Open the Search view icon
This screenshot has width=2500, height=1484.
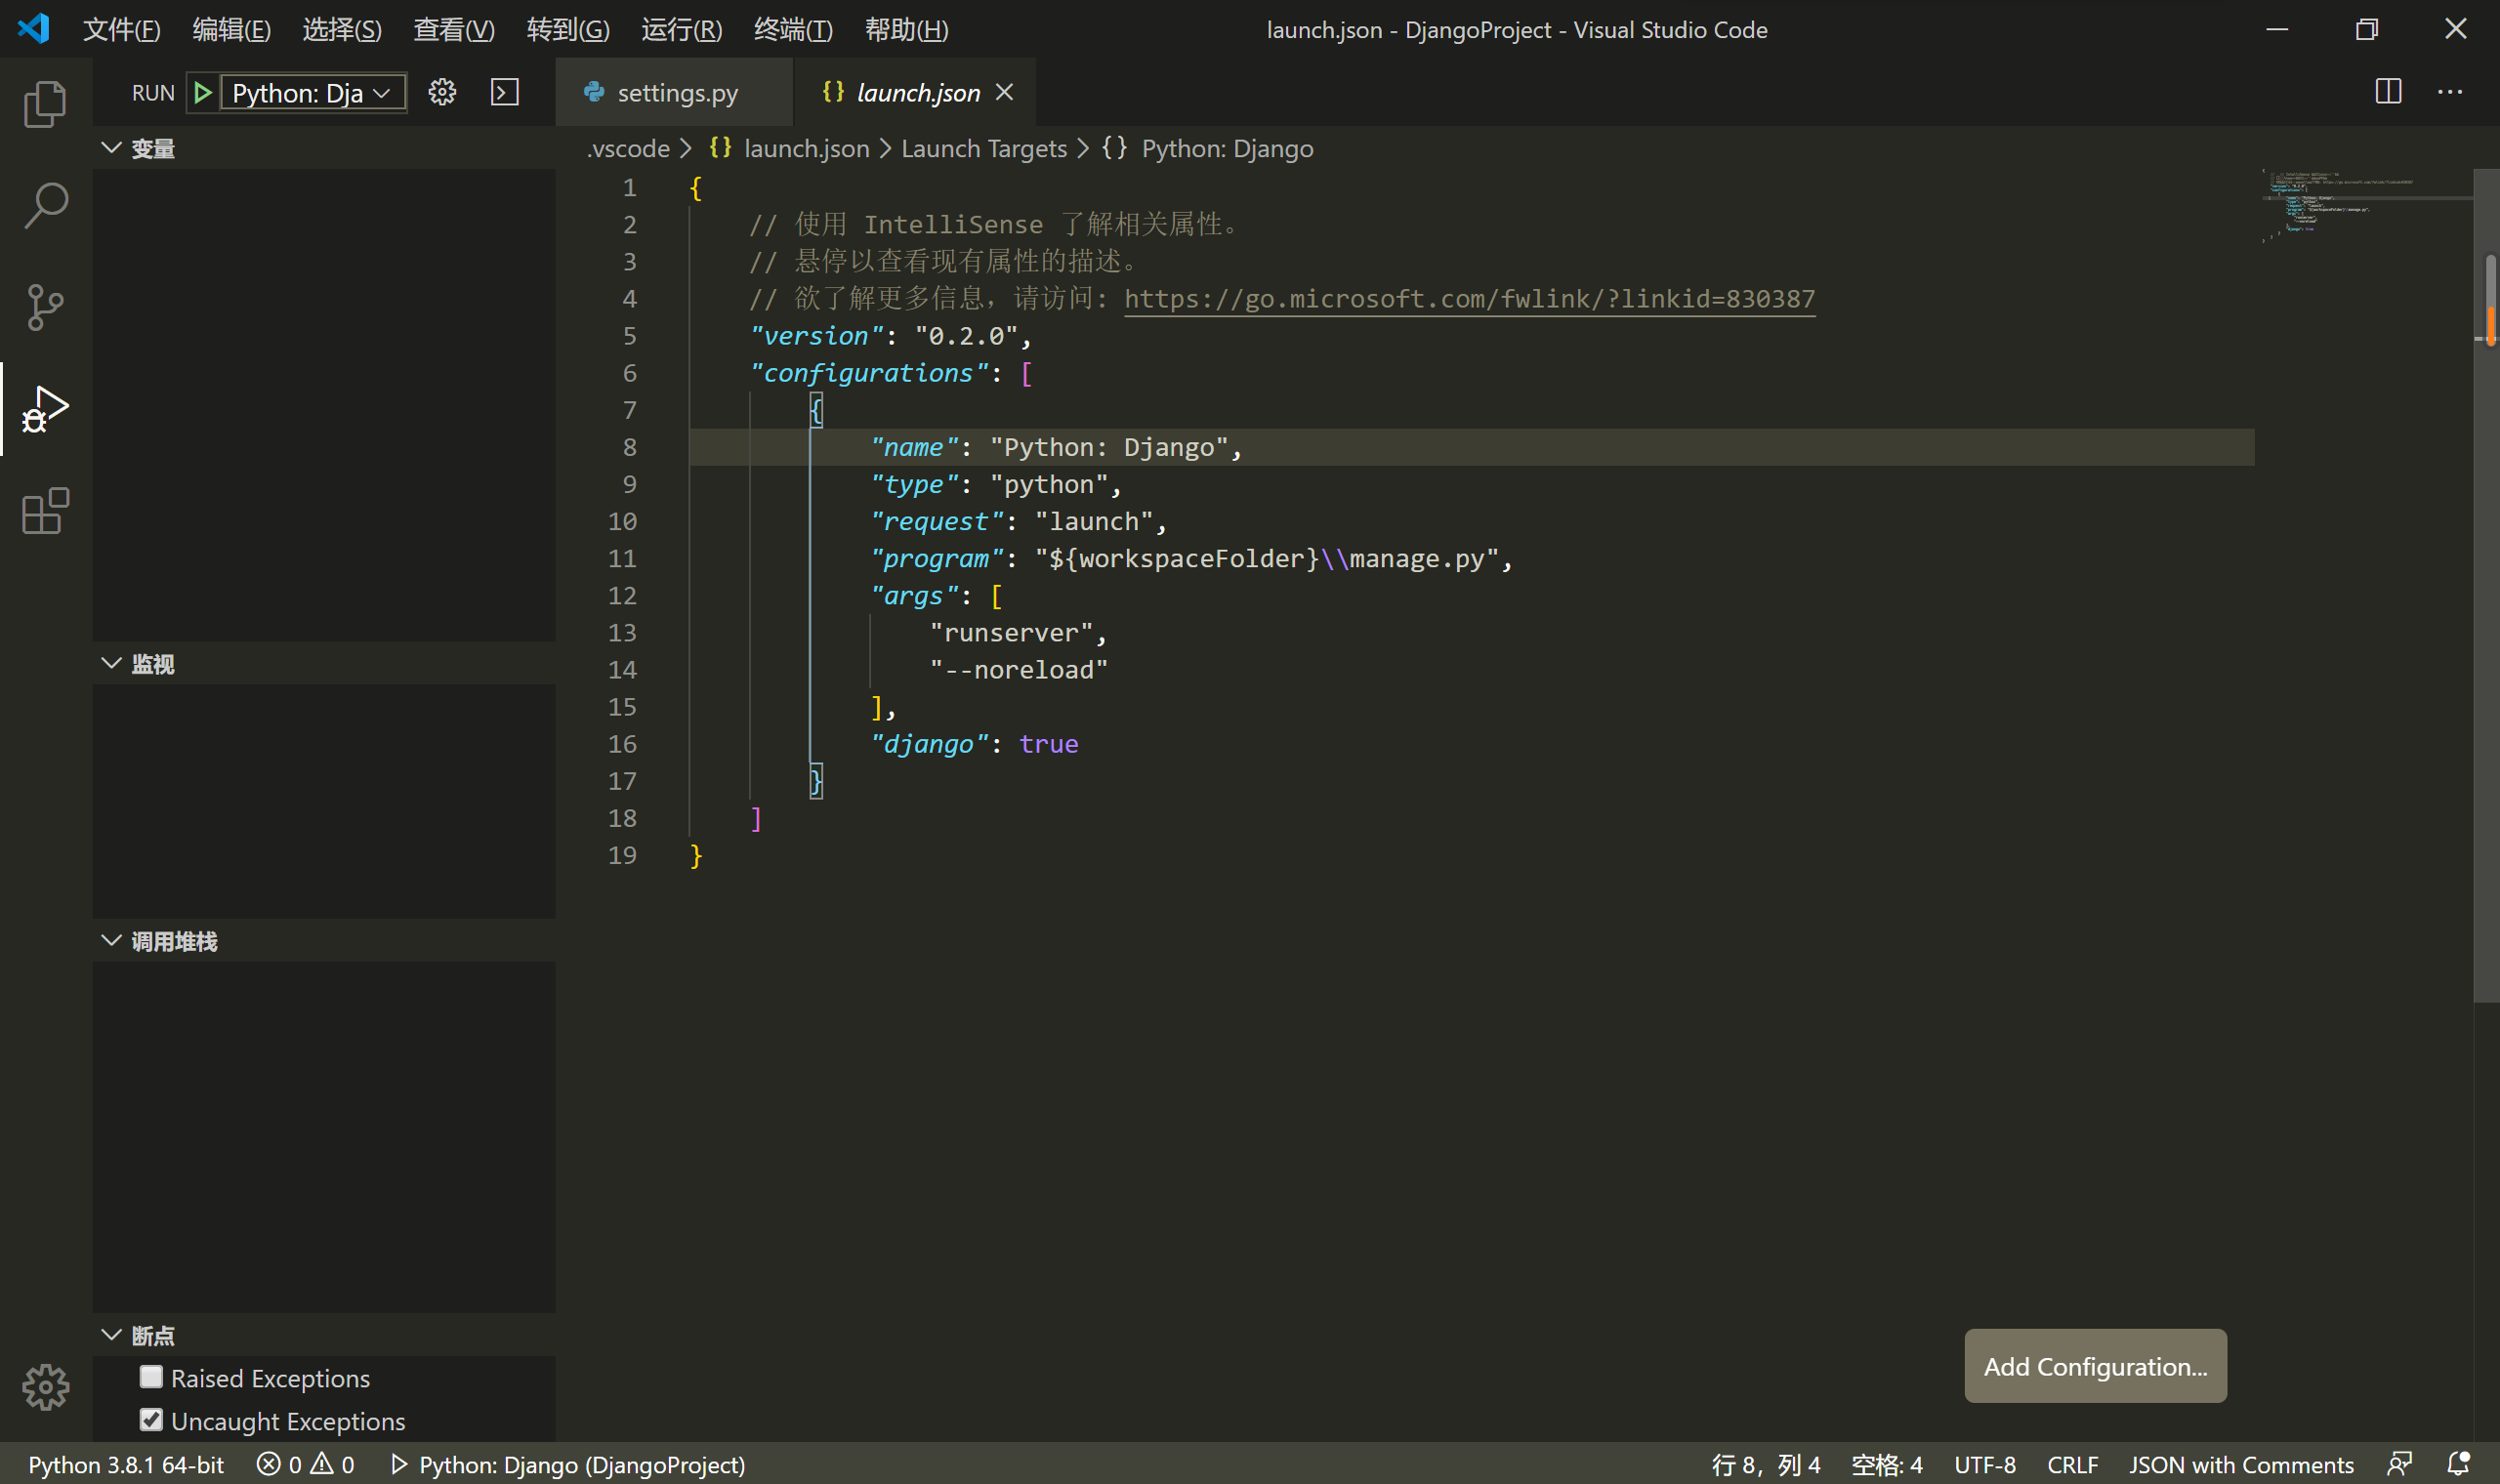pos(45,206)
